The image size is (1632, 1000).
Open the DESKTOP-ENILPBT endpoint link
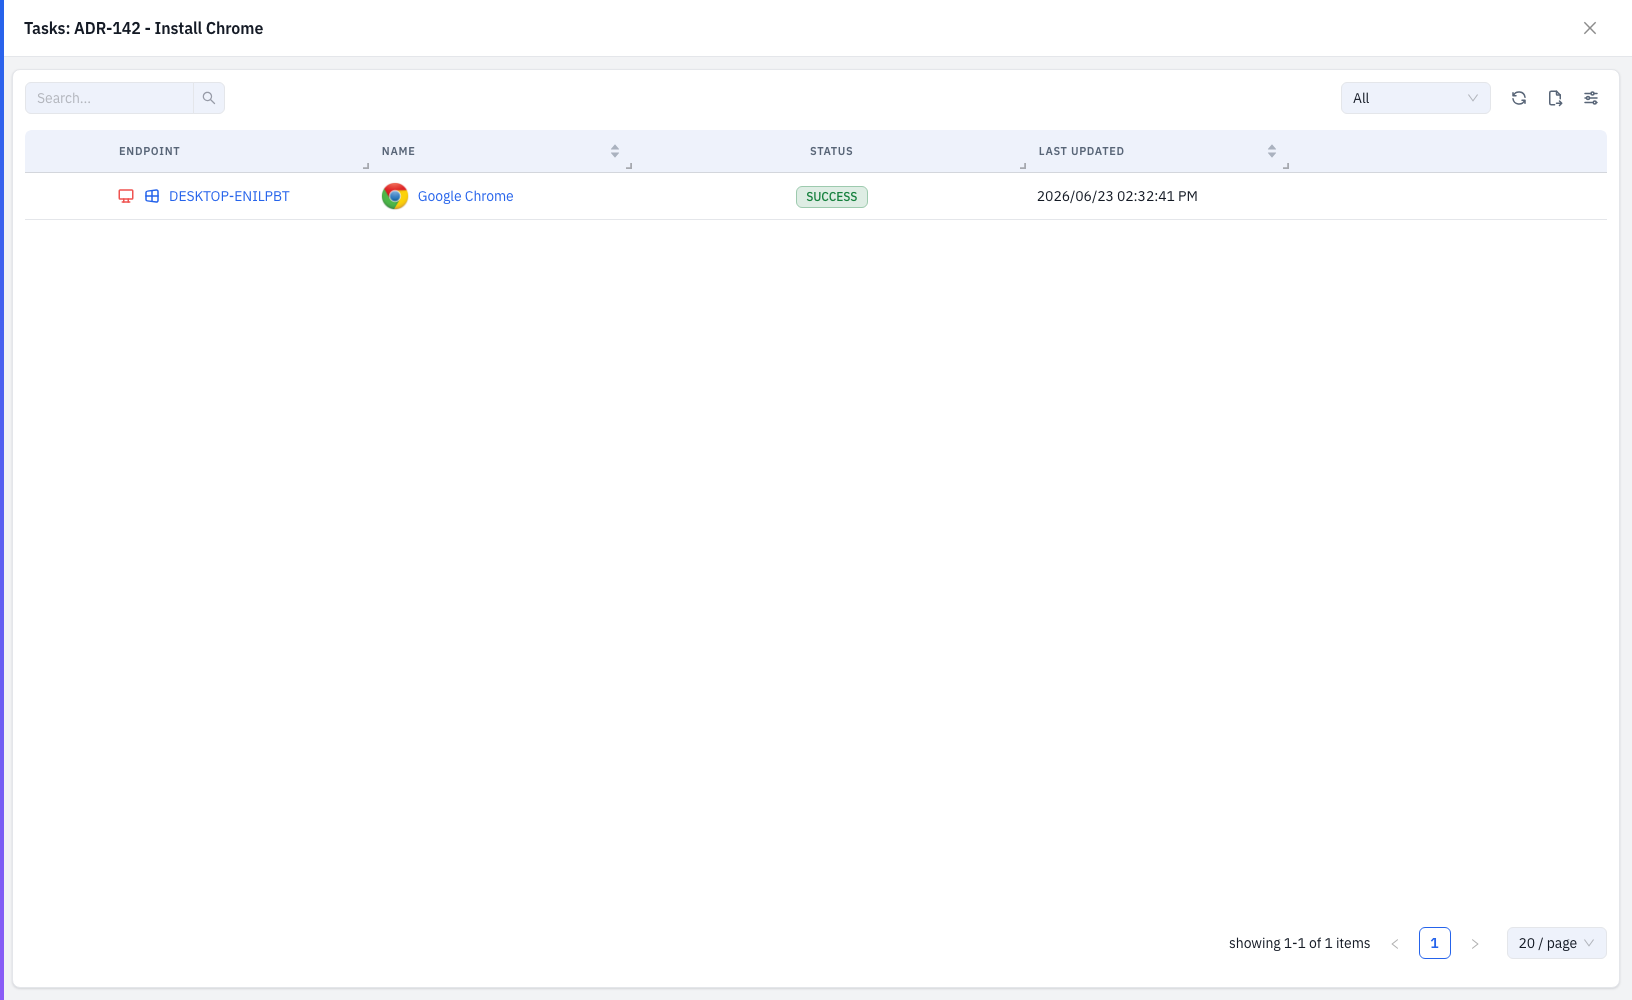(229, 196)
